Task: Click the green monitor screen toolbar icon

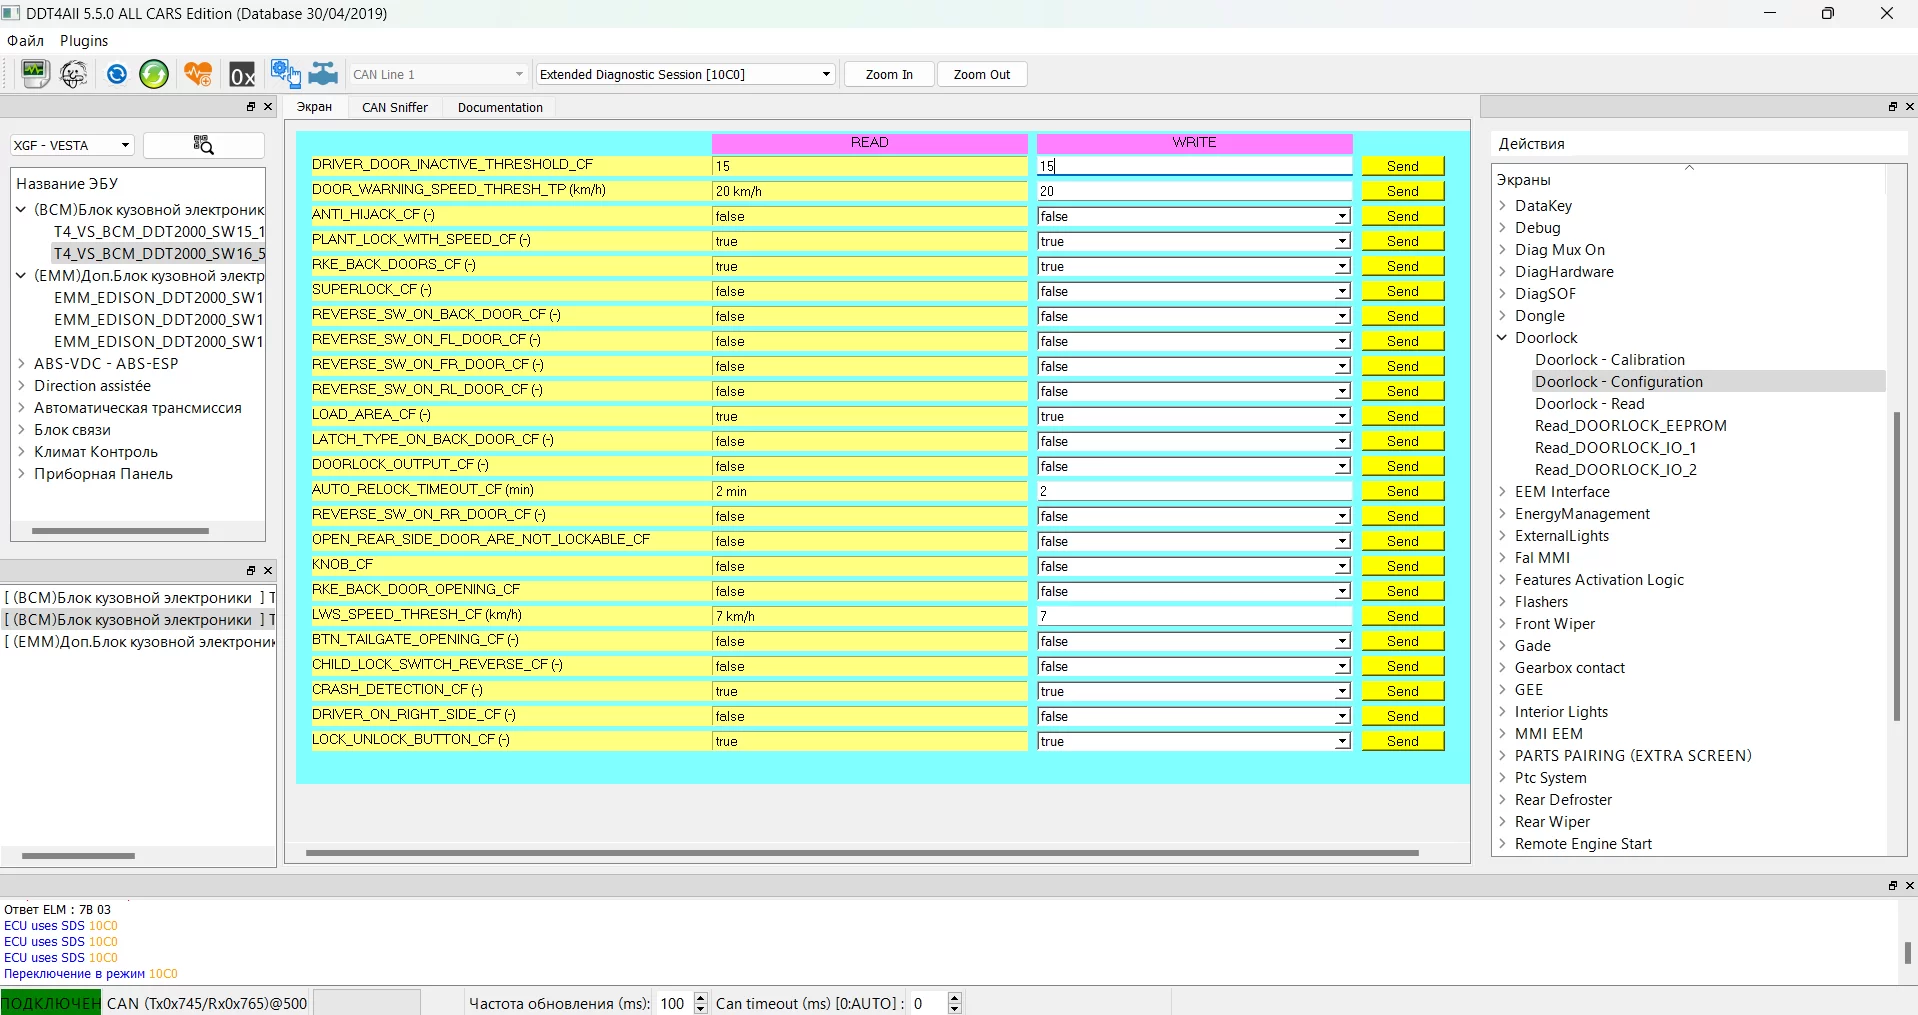Action: (x=34, y=74)
